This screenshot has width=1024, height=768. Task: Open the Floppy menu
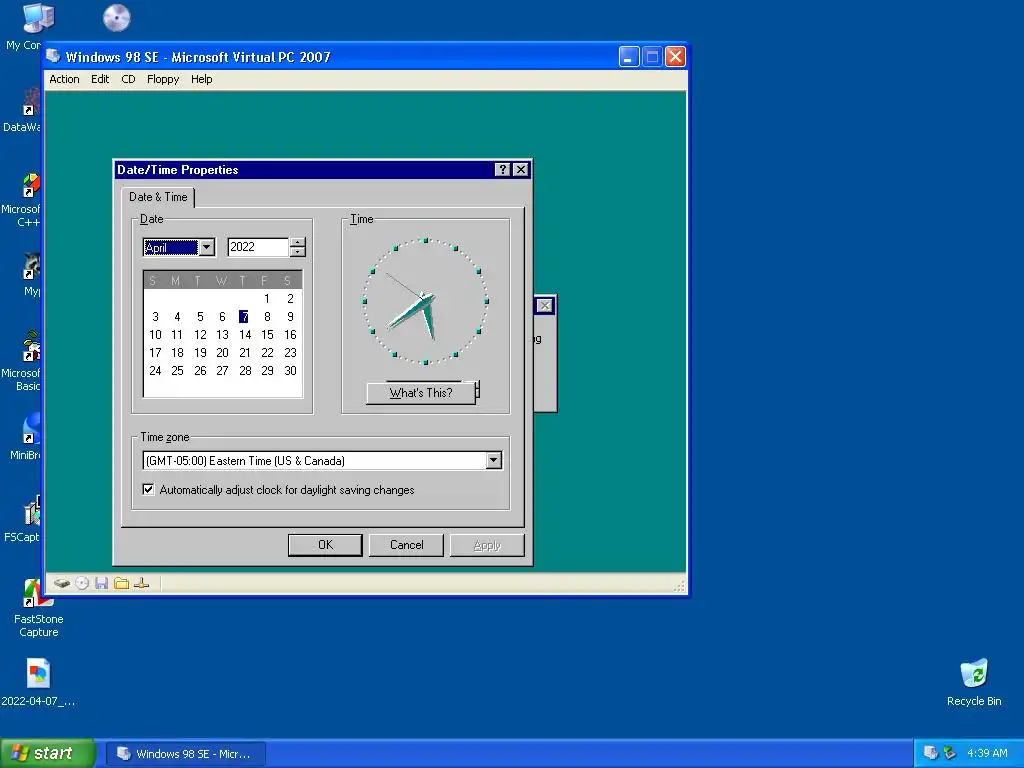pyautogui.click(x=163, y=79)
